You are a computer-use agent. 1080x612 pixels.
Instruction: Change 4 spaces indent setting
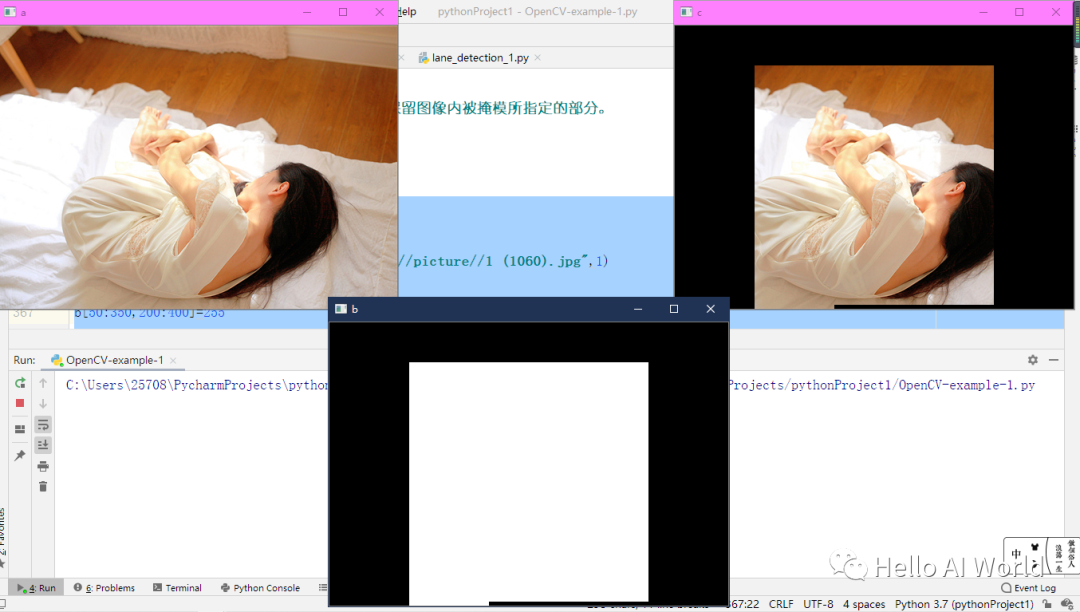(864, 604)
